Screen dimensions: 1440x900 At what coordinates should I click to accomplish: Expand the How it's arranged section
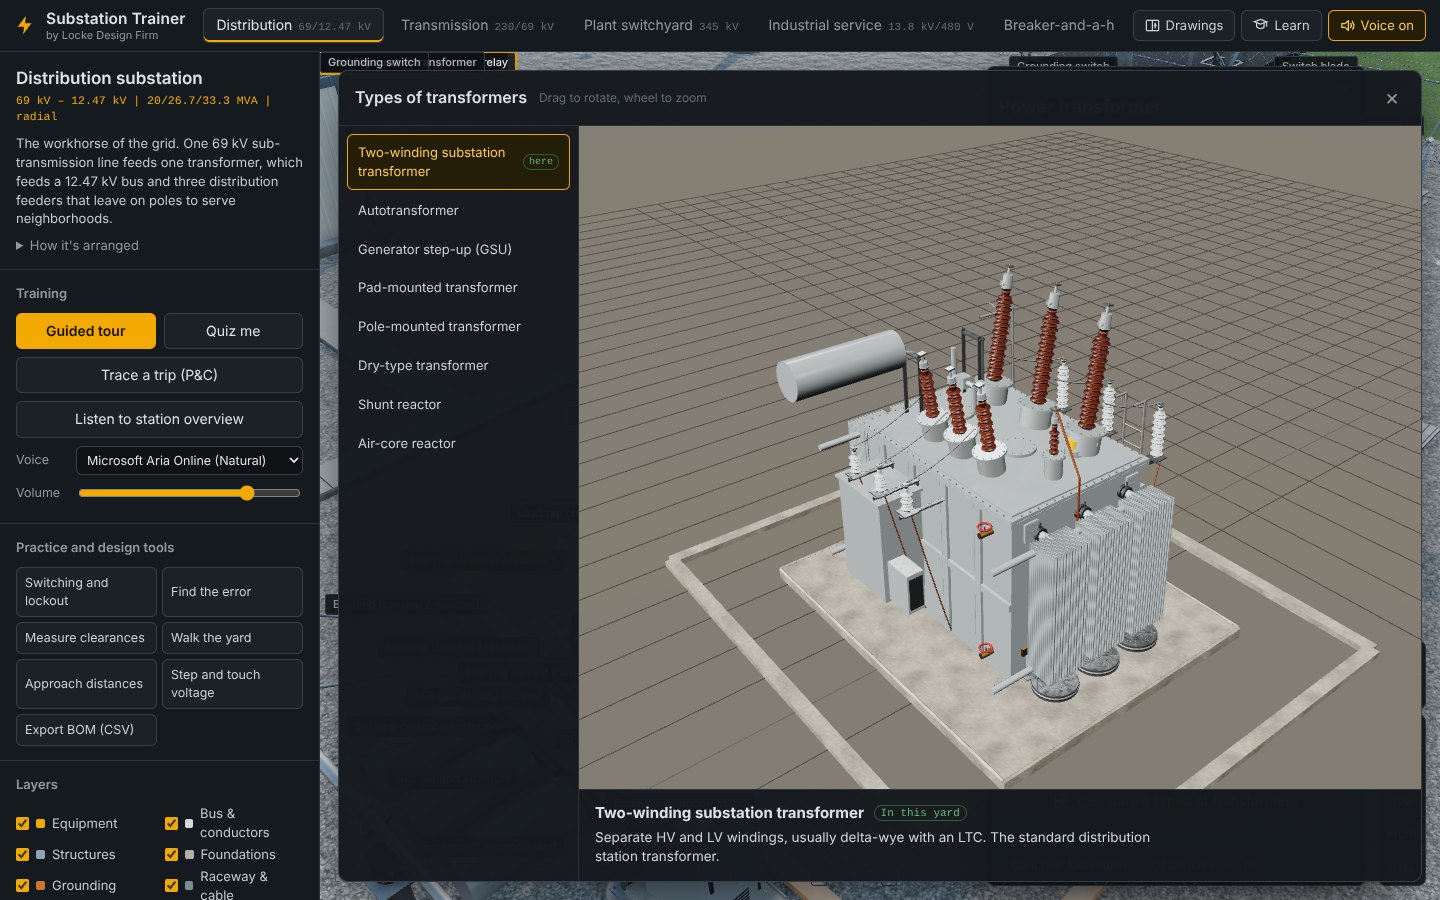[78, 246]
